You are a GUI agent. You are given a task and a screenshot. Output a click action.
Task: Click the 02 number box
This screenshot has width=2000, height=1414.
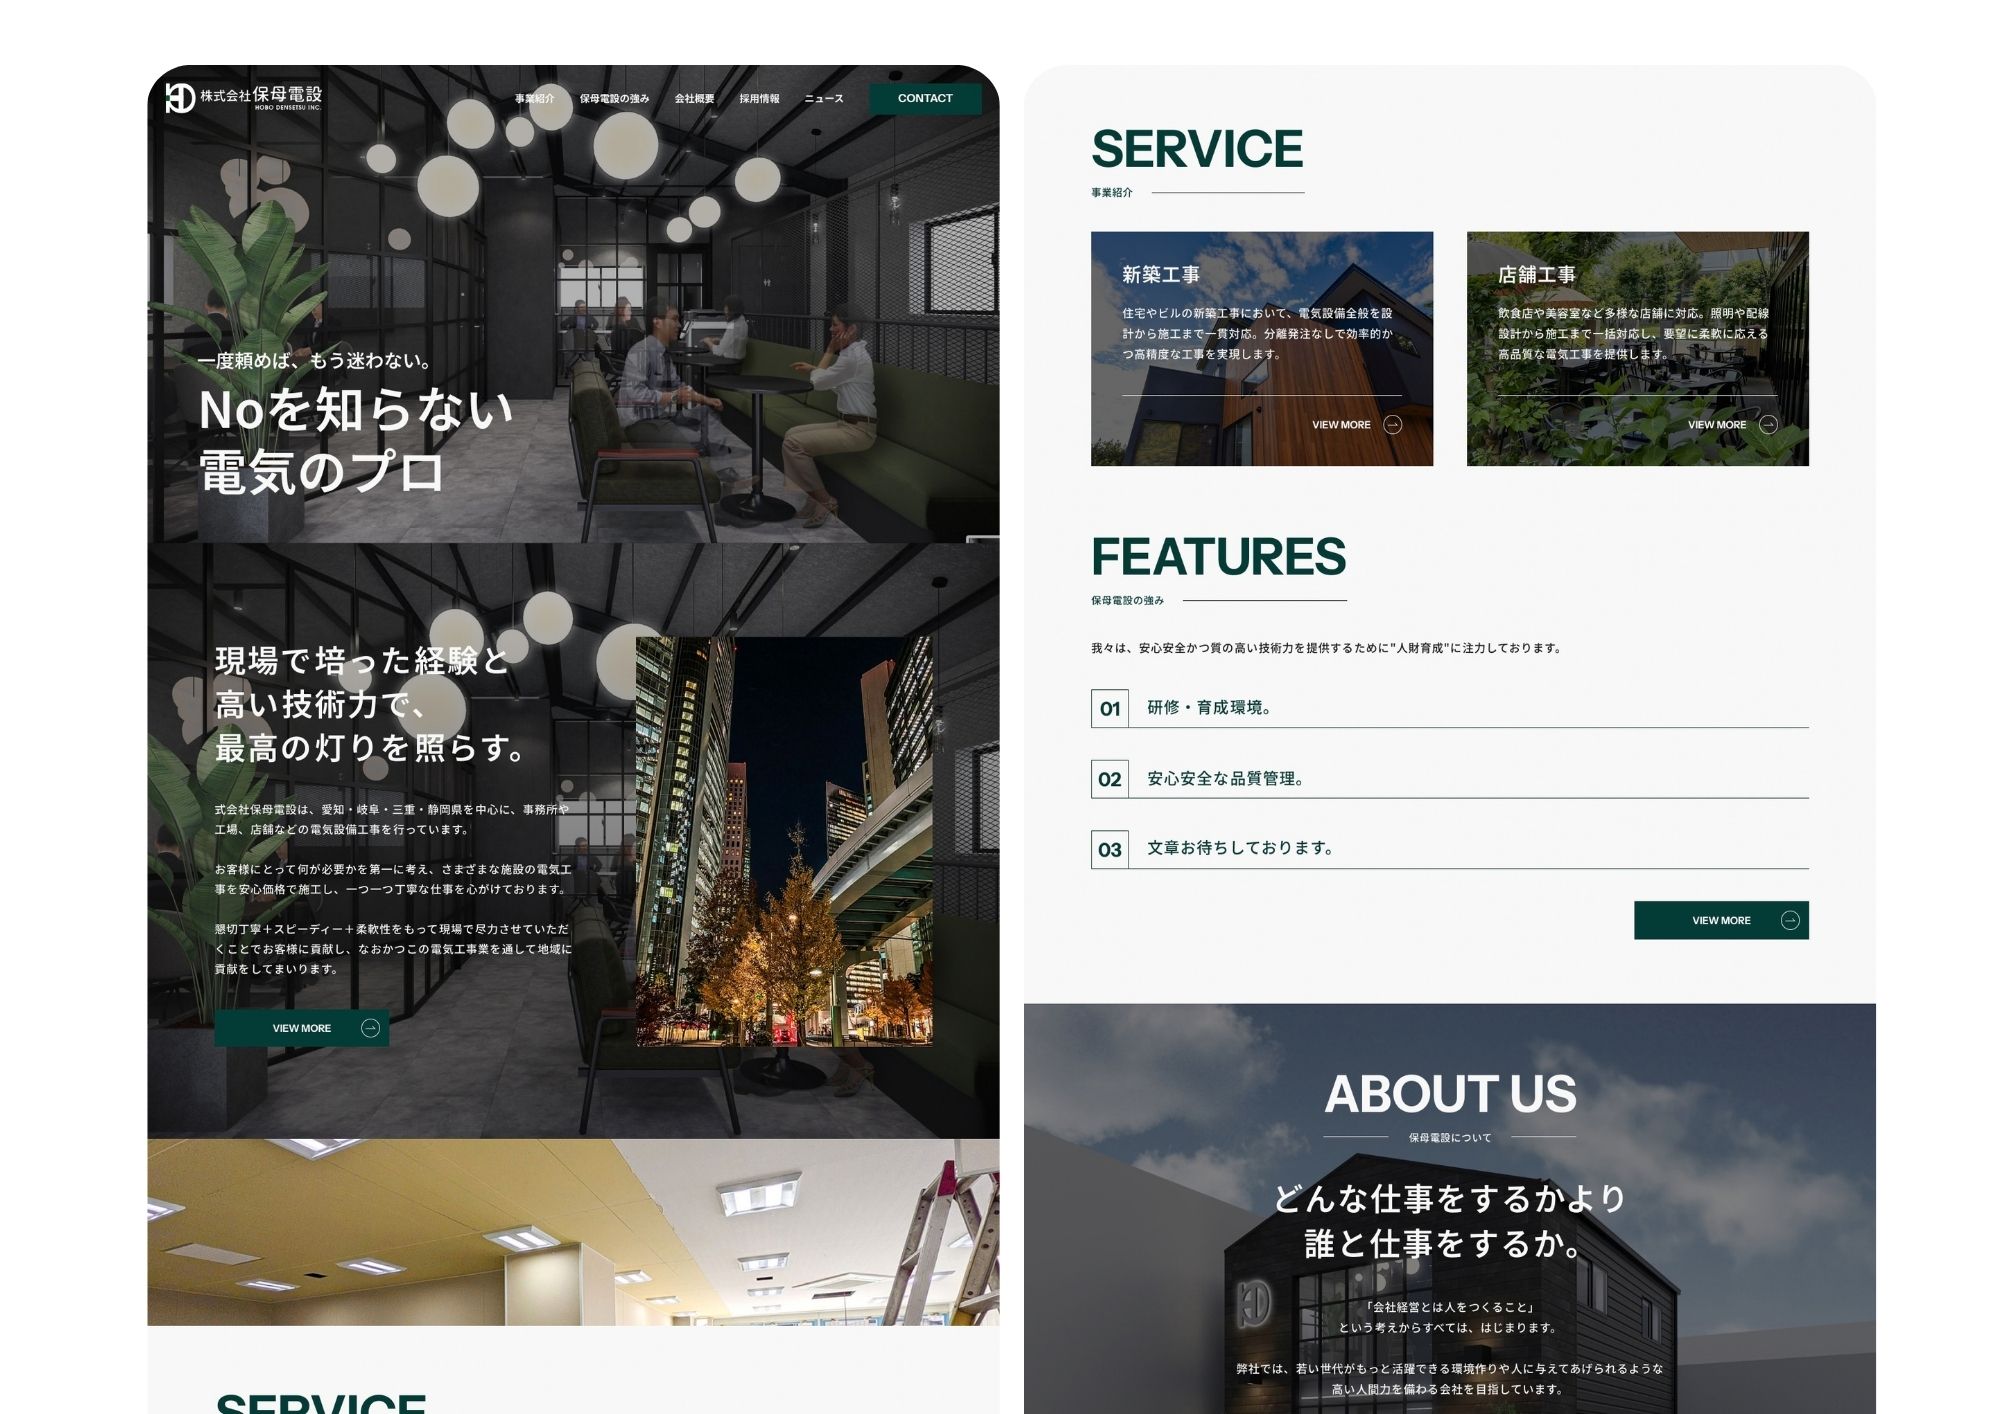1110,779
